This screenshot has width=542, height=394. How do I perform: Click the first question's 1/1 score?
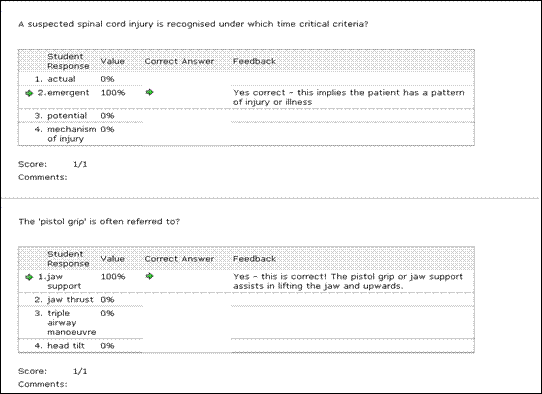click(x=80, y=164)
